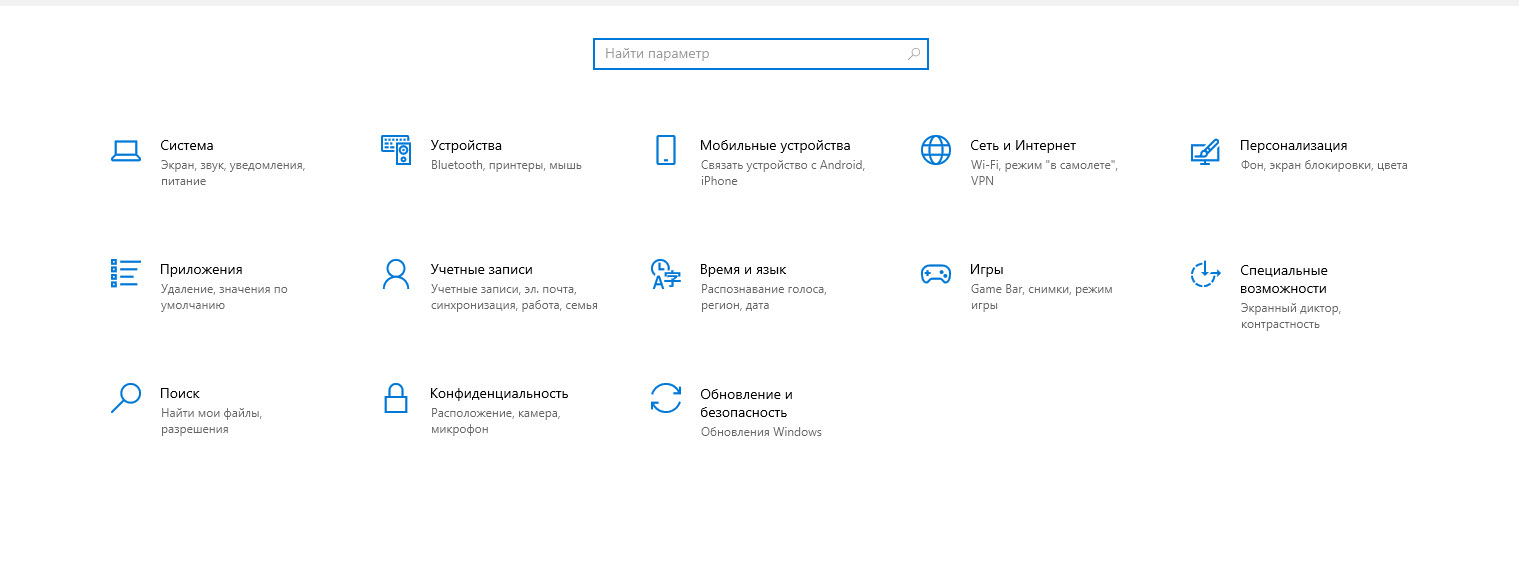Image resolution: width=1519 pixels, height=565 pixels.
Task: Click the person icon for Учетные записи
Action: (x=396, y=274)
